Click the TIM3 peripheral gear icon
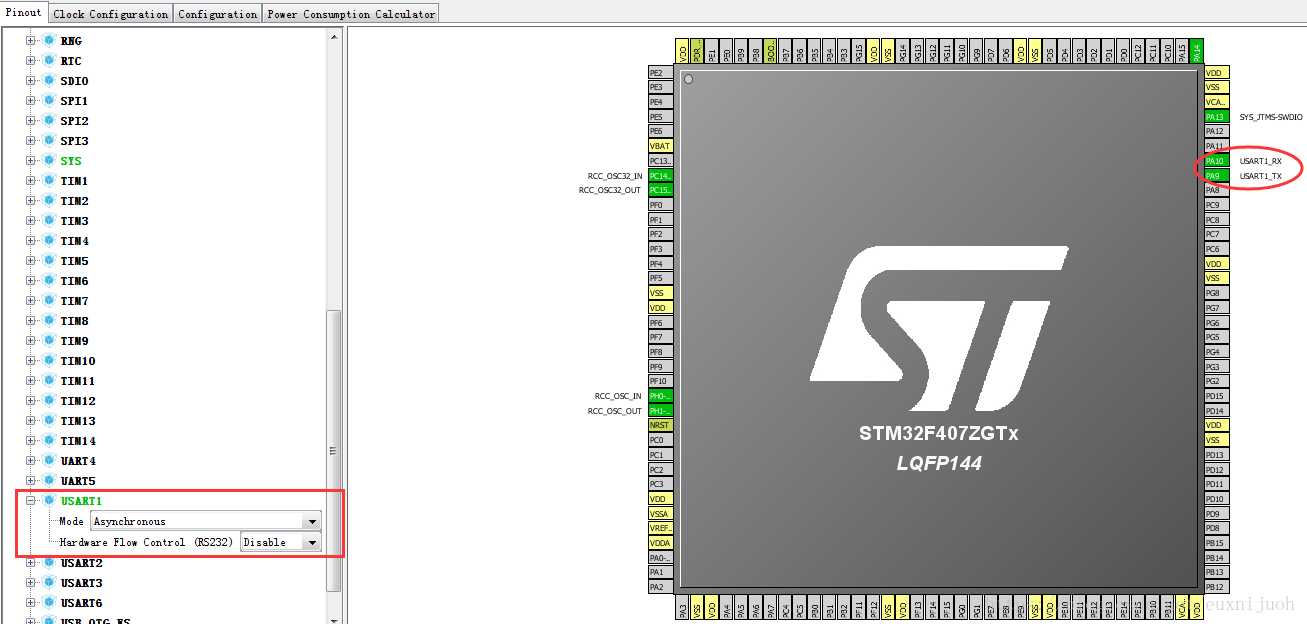Viewport: 1307px width, 624px height. click(48, 221)
